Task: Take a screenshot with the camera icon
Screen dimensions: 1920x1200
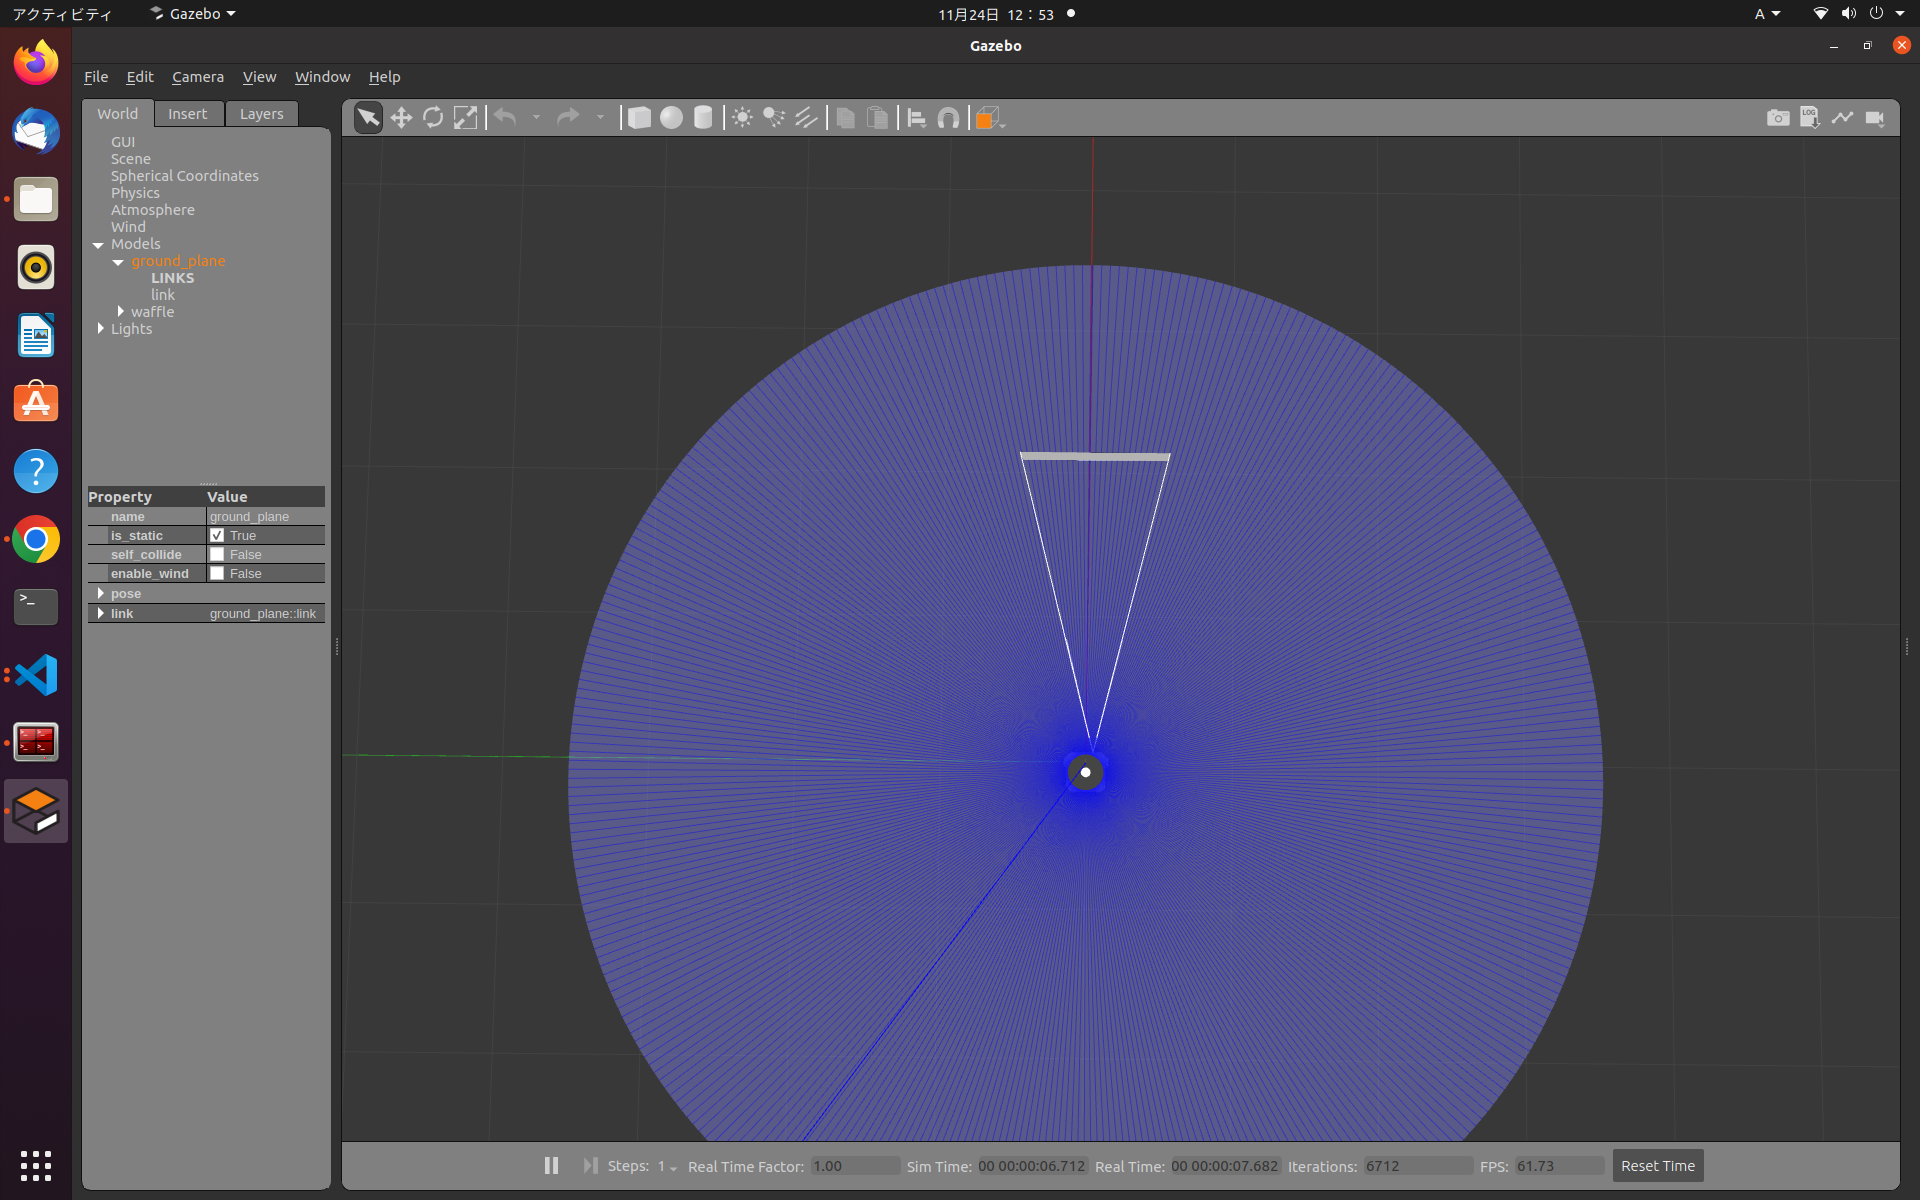Action: tap(1778, 118)
